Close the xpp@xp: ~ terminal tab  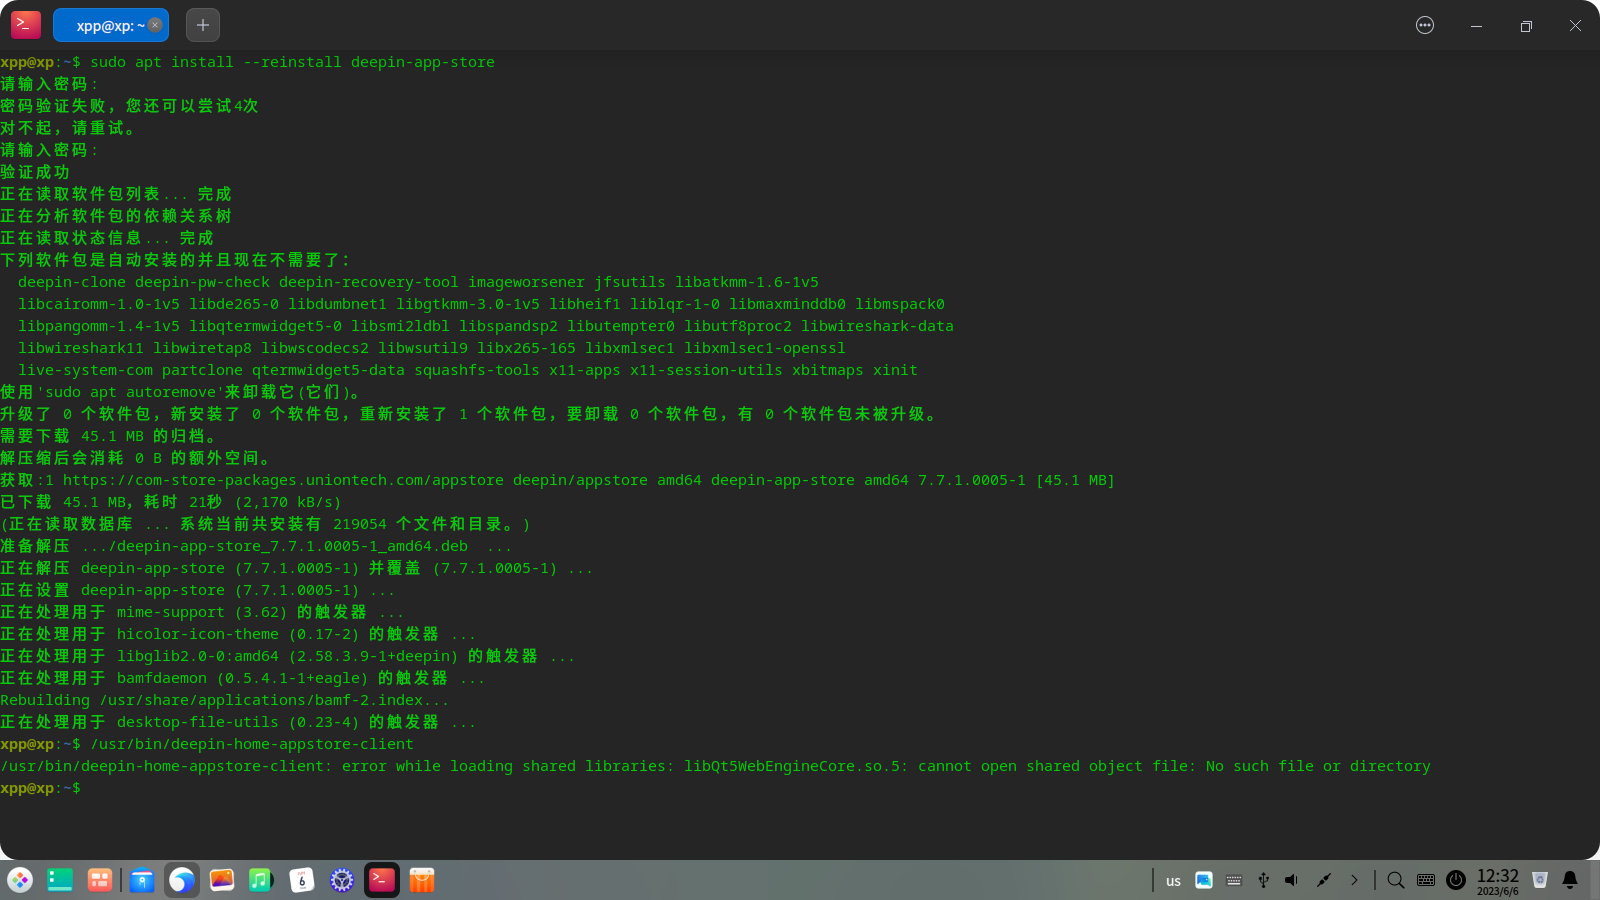(x=155, y=25)
